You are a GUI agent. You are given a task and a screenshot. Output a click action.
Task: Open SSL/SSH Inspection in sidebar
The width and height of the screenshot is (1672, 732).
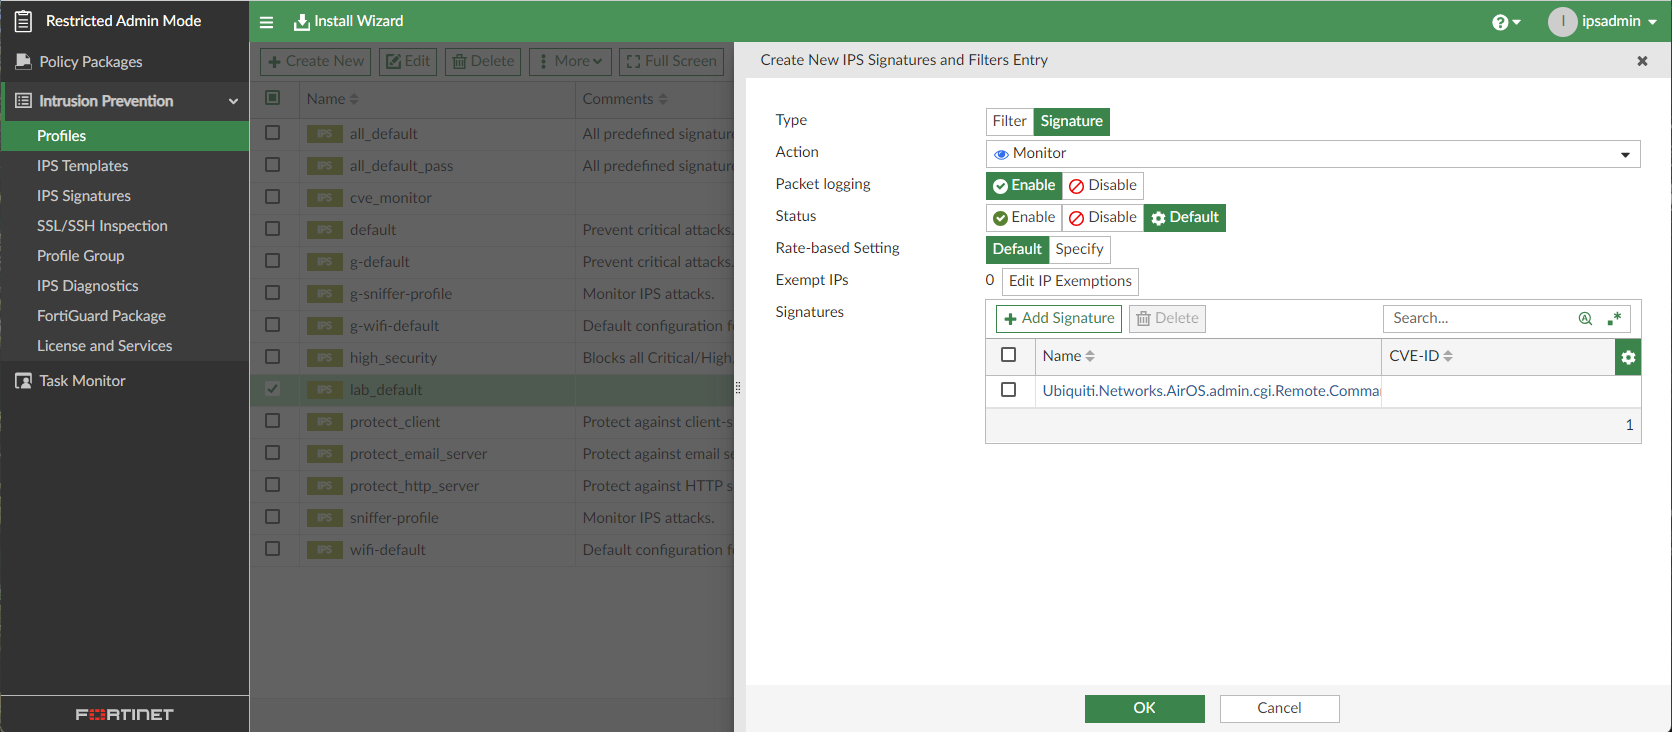point(102,226)
